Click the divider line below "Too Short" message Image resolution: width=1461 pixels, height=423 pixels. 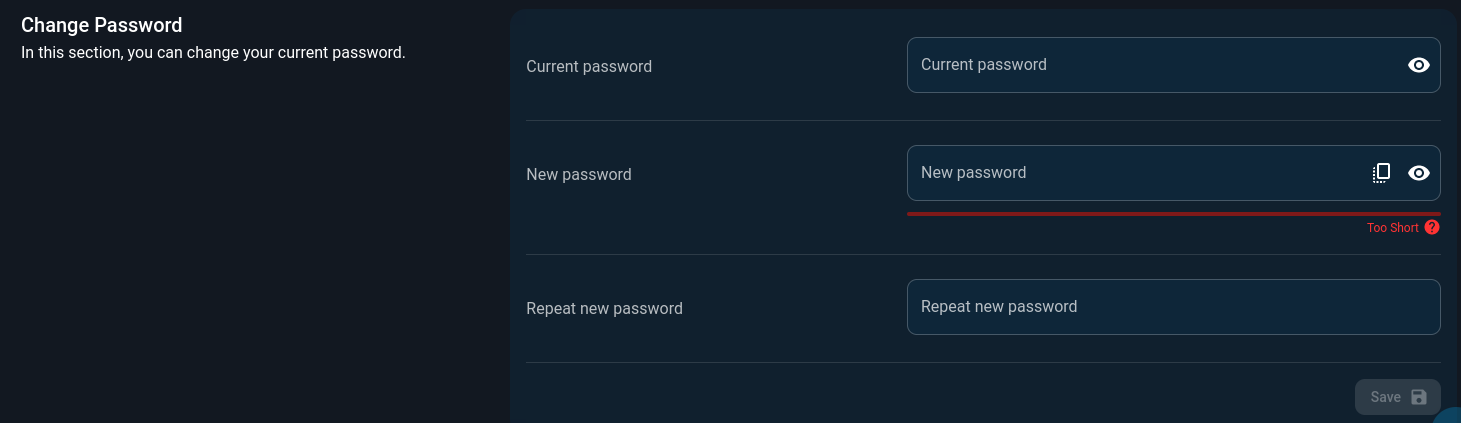click(x=983, y=254)
